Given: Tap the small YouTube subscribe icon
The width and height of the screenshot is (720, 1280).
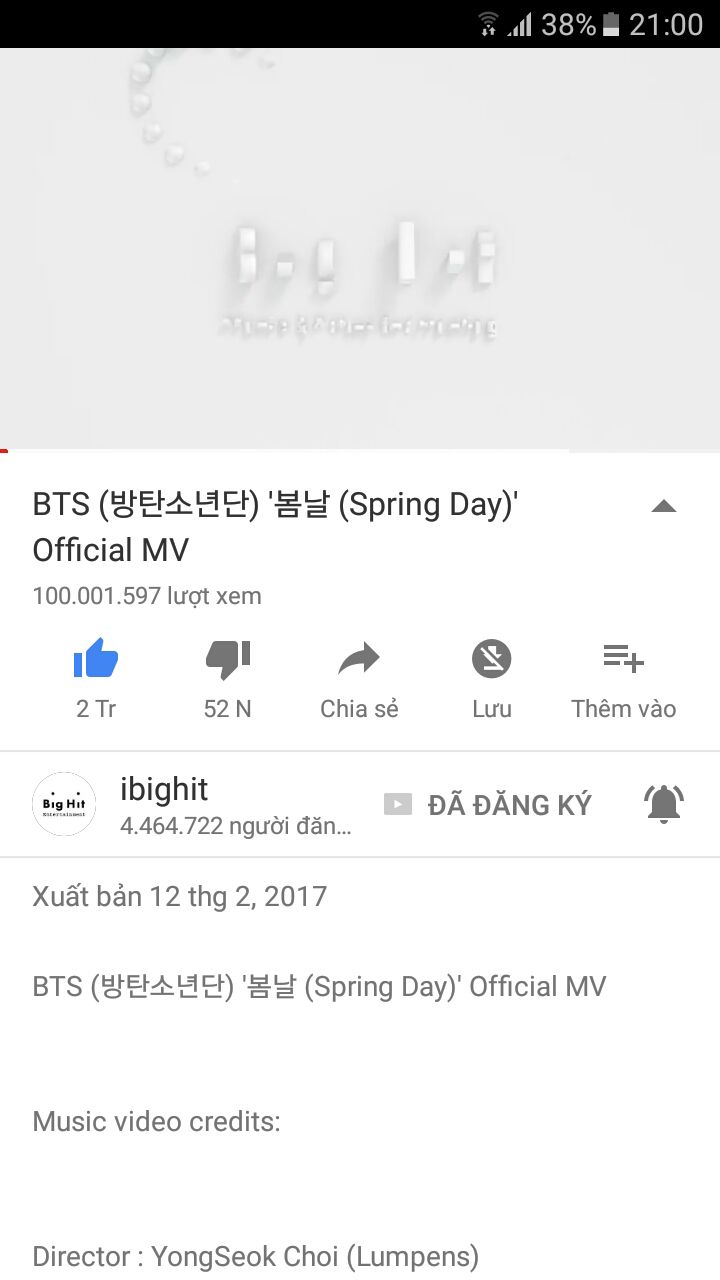Looking at the screenshot, I should (x=398, y=804).
